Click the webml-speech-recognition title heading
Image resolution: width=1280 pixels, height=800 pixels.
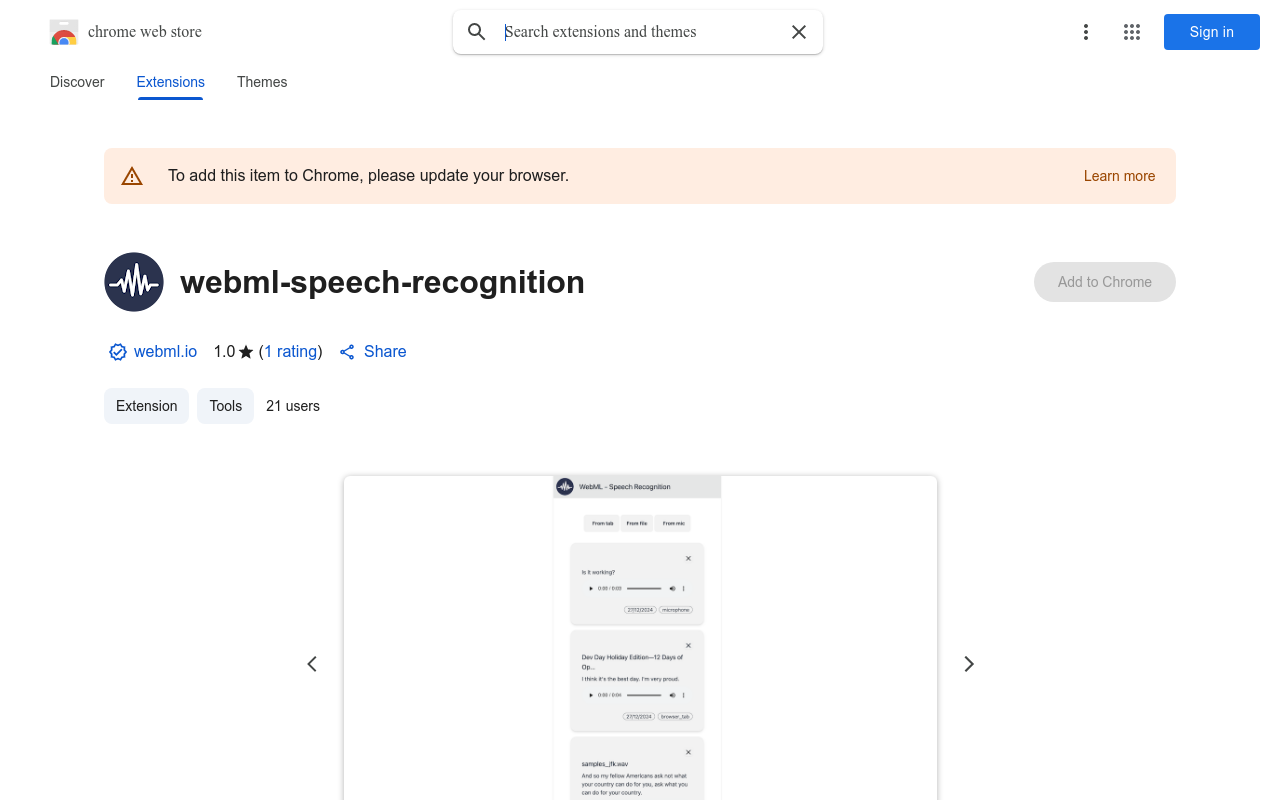pos(382,282)
